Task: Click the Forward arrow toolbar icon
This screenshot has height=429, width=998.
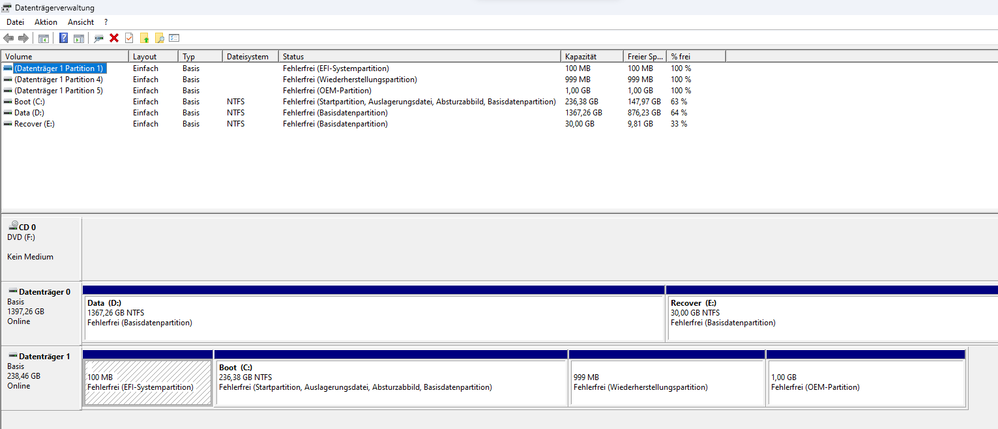Action: [x=24, y=38]
